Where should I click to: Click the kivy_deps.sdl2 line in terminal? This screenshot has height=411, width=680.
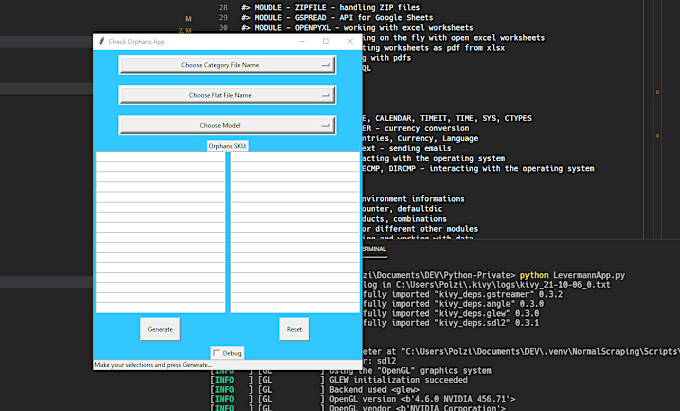pyautogui.click(x=451, y=323)
